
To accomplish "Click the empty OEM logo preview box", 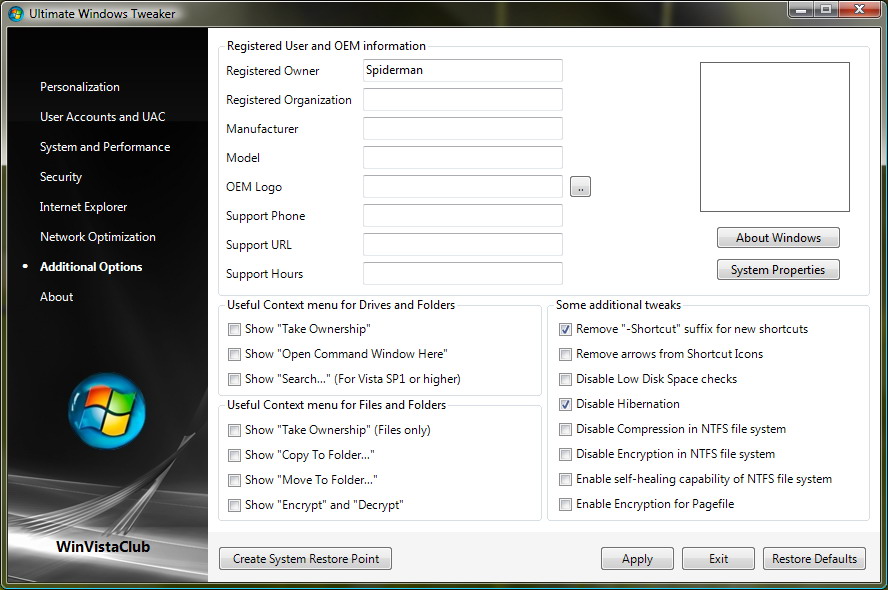I will point(774,137).
